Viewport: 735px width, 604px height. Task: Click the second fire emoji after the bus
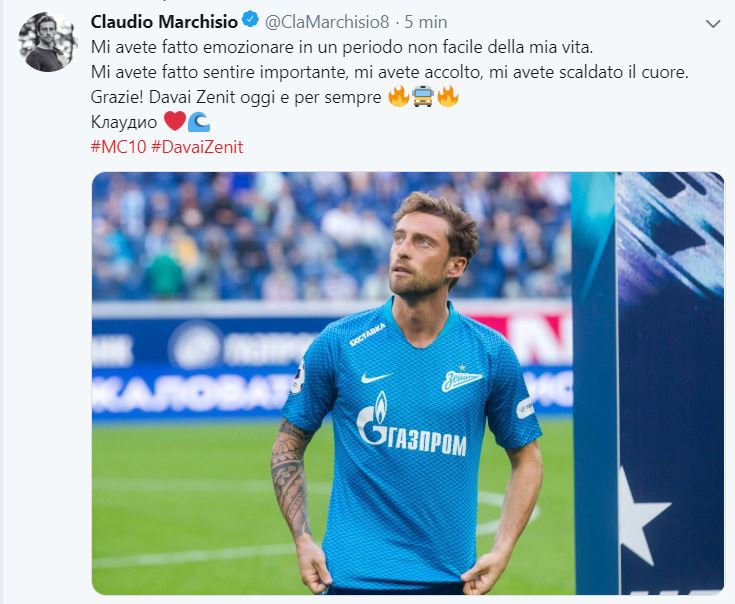[x=448, y=97]
